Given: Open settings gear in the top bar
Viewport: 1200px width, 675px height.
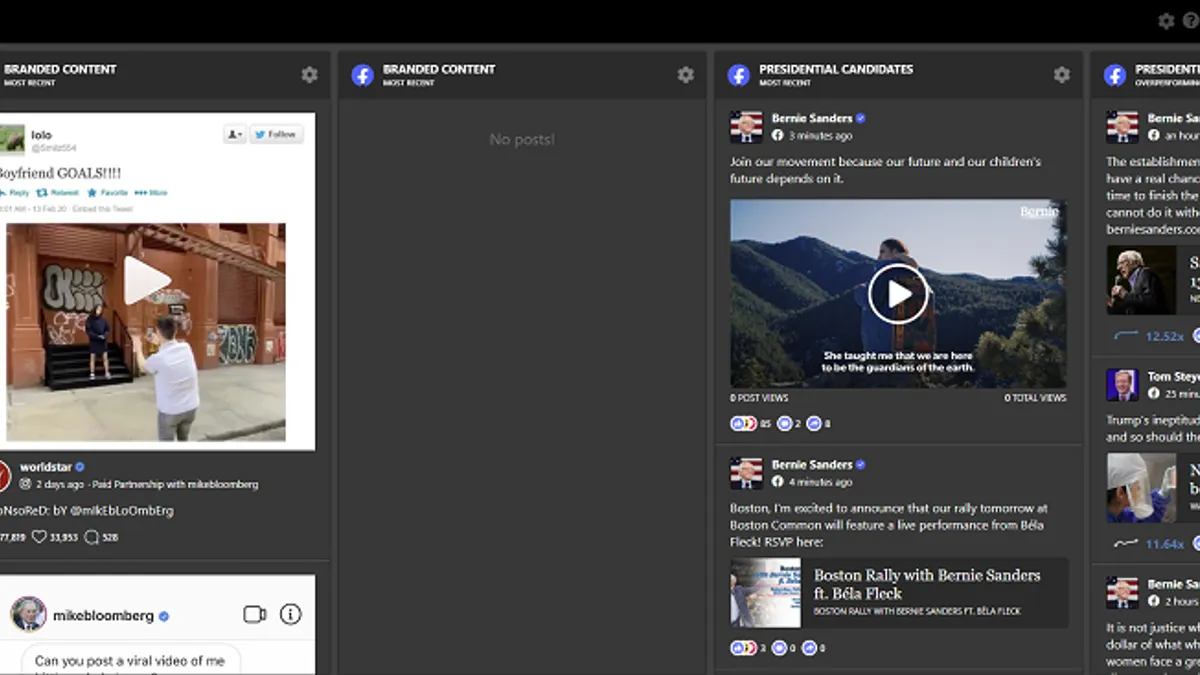Looking at the screenshot, I should pos(1166,21).
